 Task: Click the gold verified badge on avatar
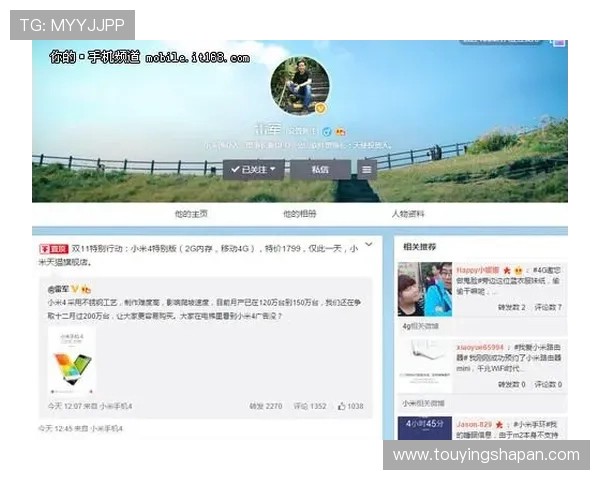coord(321,109)
